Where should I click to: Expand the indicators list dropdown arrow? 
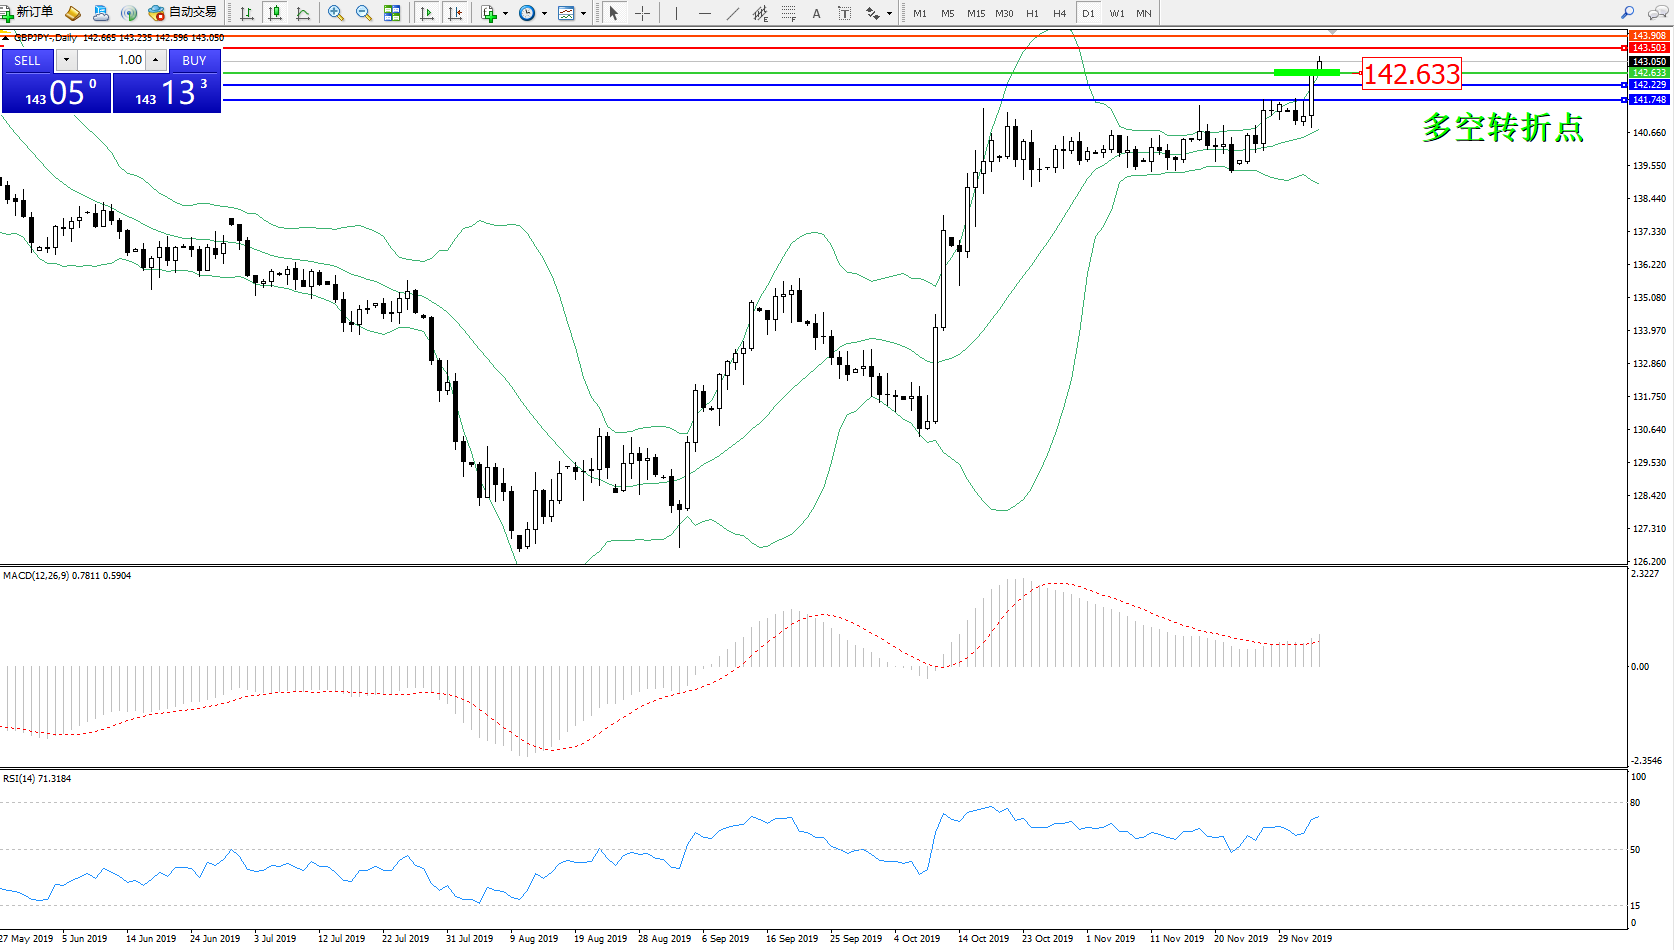(x=505, y=14)
